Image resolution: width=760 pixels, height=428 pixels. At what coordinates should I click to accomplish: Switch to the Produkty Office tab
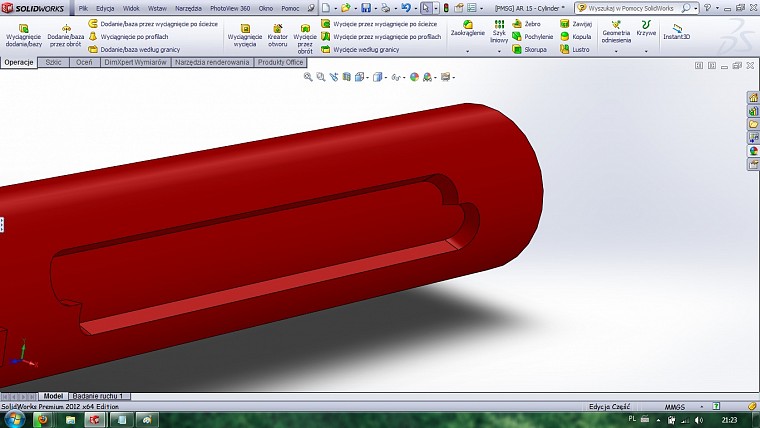click(x=281, y=62)
